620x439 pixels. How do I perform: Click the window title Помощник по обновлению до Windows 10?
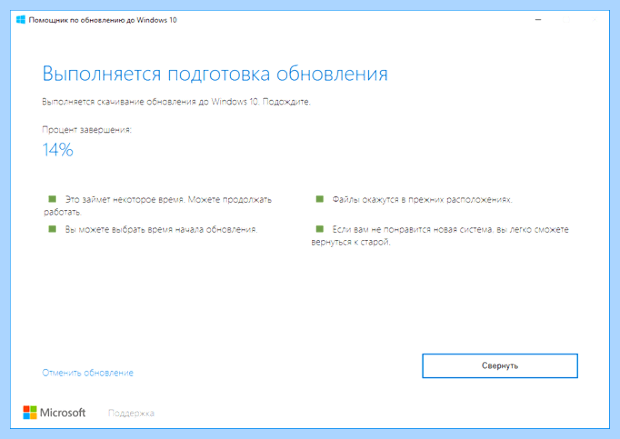point(103,20)
